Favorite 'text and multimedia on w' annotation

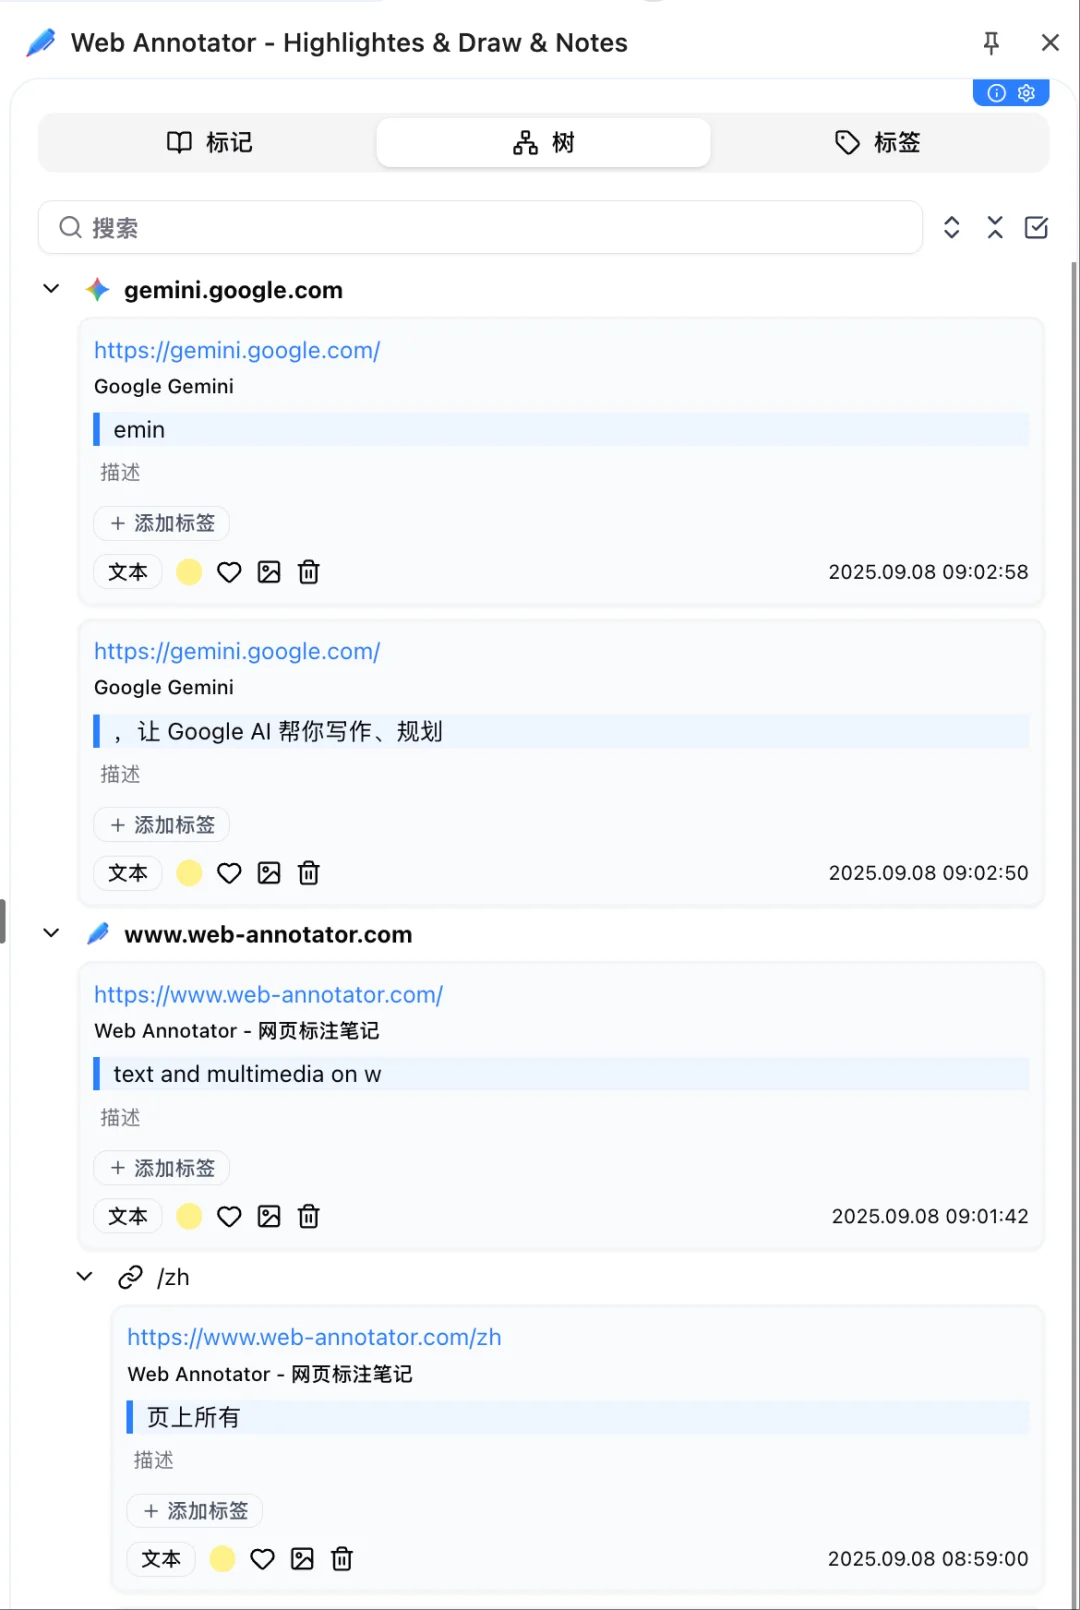pyautogui.click(x=229, y=1216)
